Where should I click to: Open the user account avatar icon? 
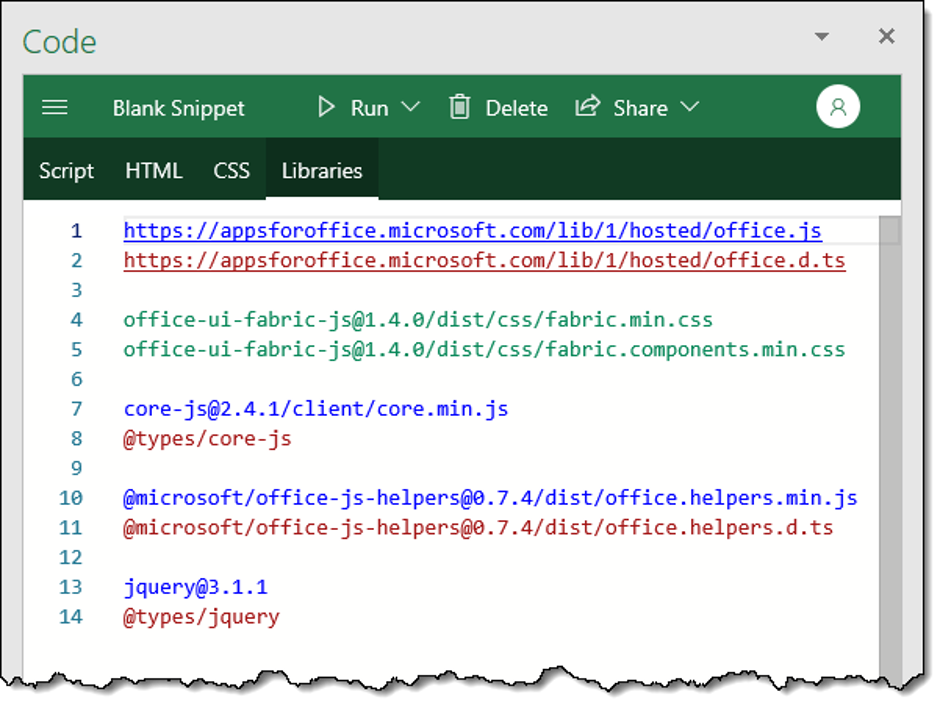(838, 107)
